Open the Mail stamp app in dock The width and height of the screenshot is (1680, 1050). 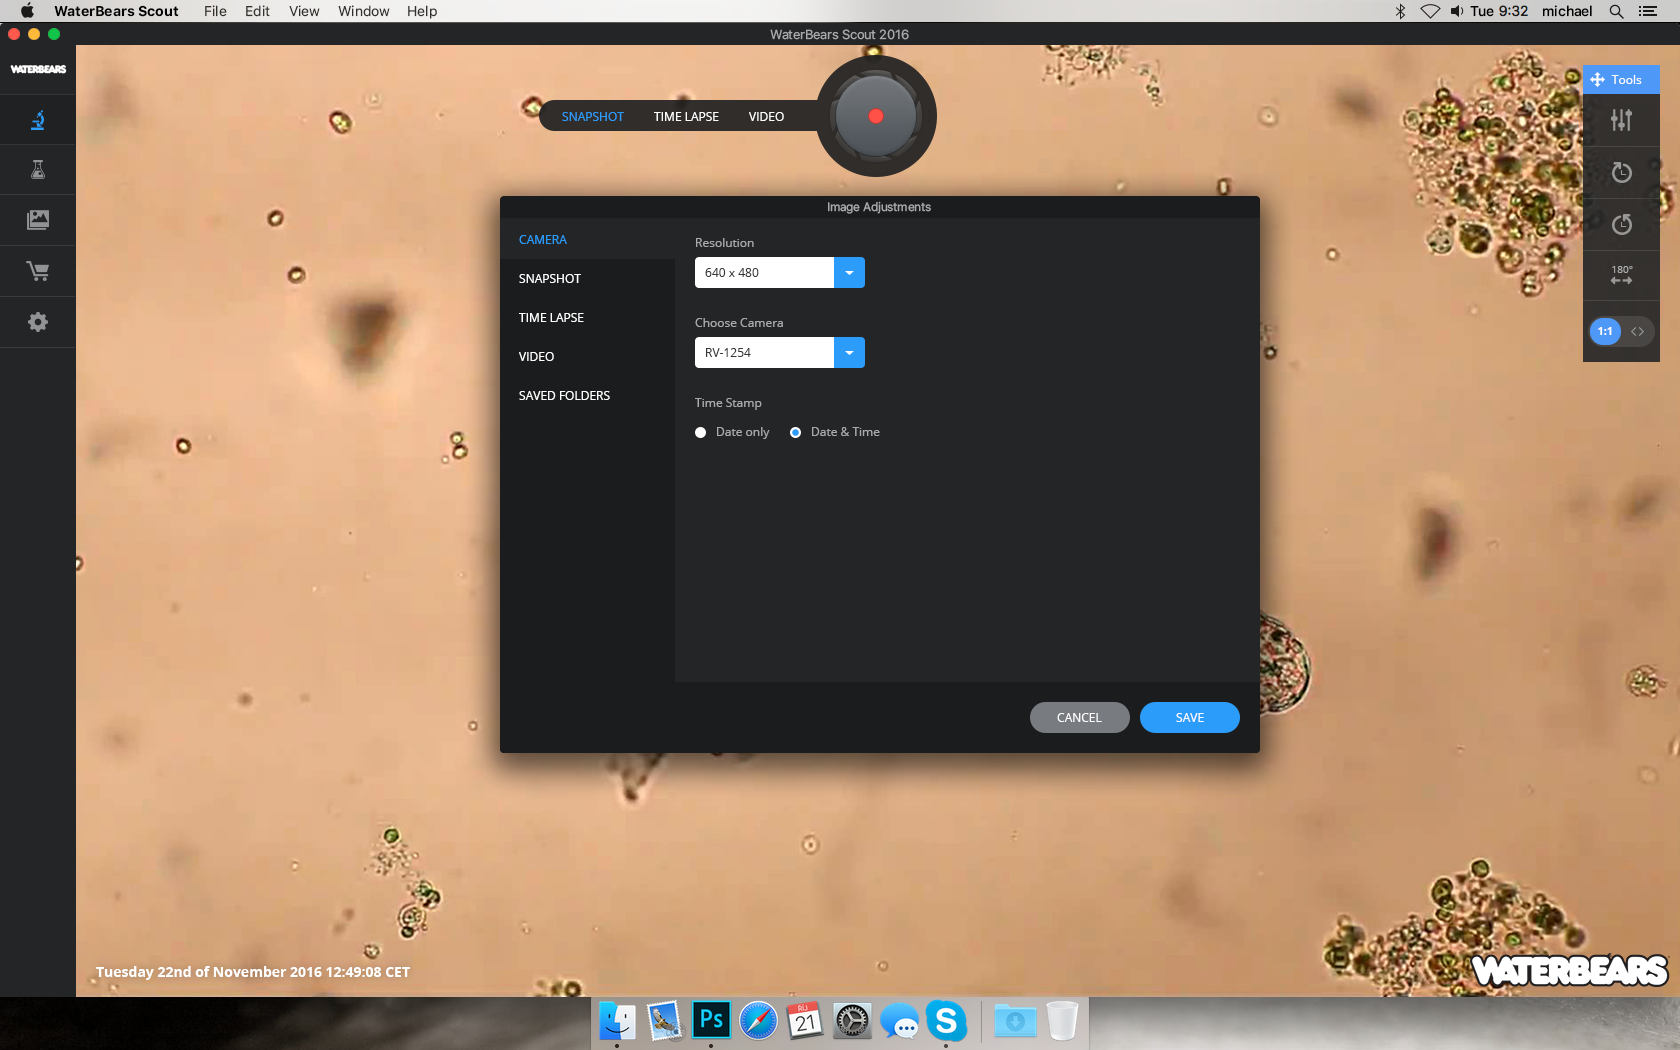tap(664, 1022)
